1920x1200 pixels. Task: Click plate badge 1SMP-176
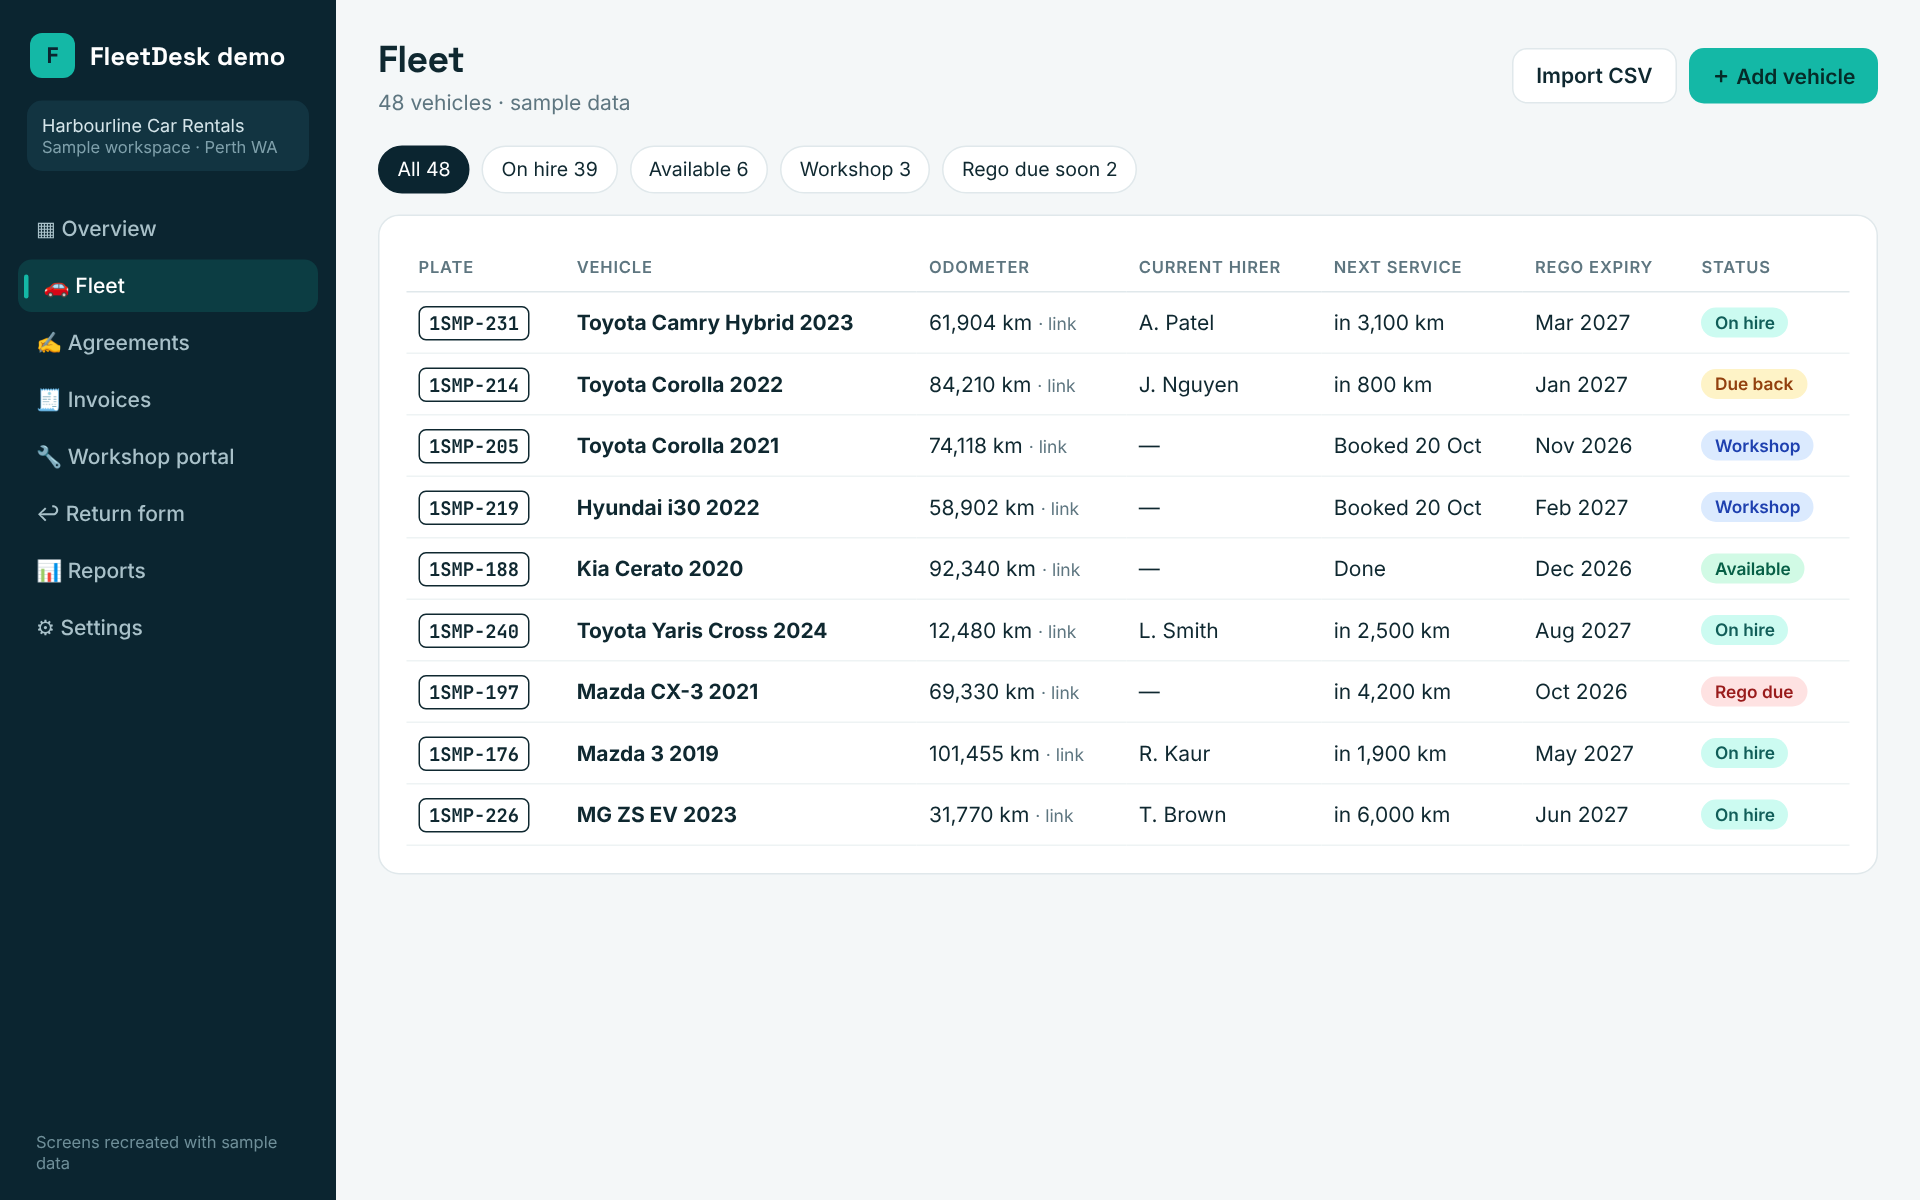coord(474,754)
